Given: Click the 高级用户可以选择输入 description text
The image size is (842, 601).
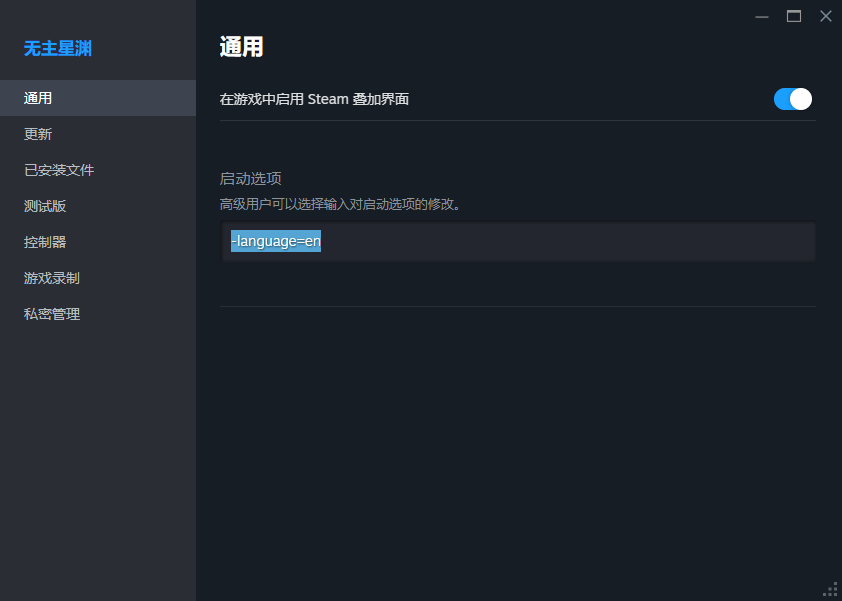Looking at the screenshot, I should [x=341, y=205].
